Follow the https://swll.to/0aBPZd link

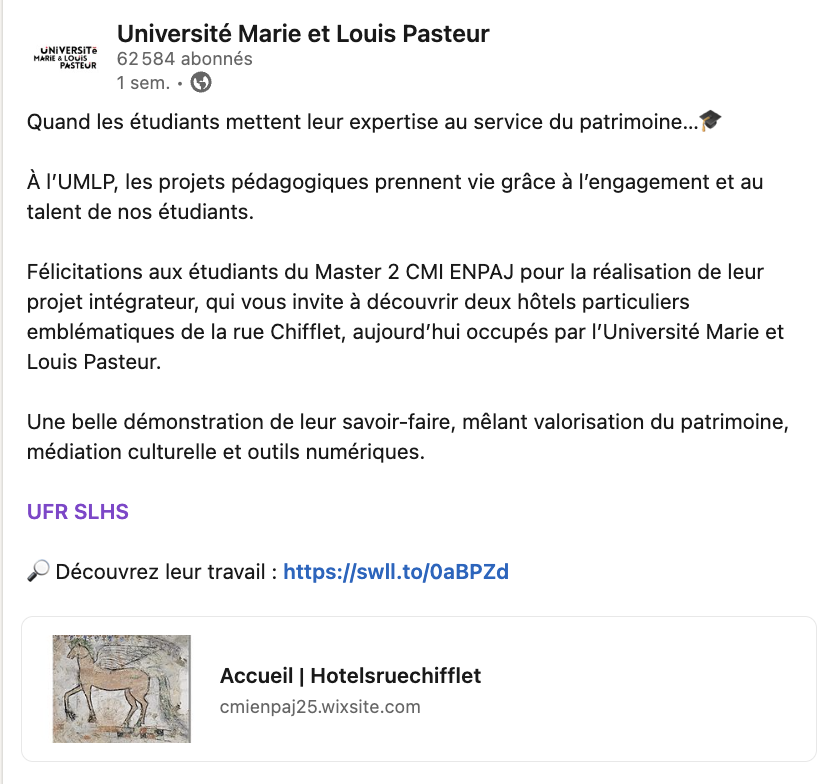click(x=396, y=571)
